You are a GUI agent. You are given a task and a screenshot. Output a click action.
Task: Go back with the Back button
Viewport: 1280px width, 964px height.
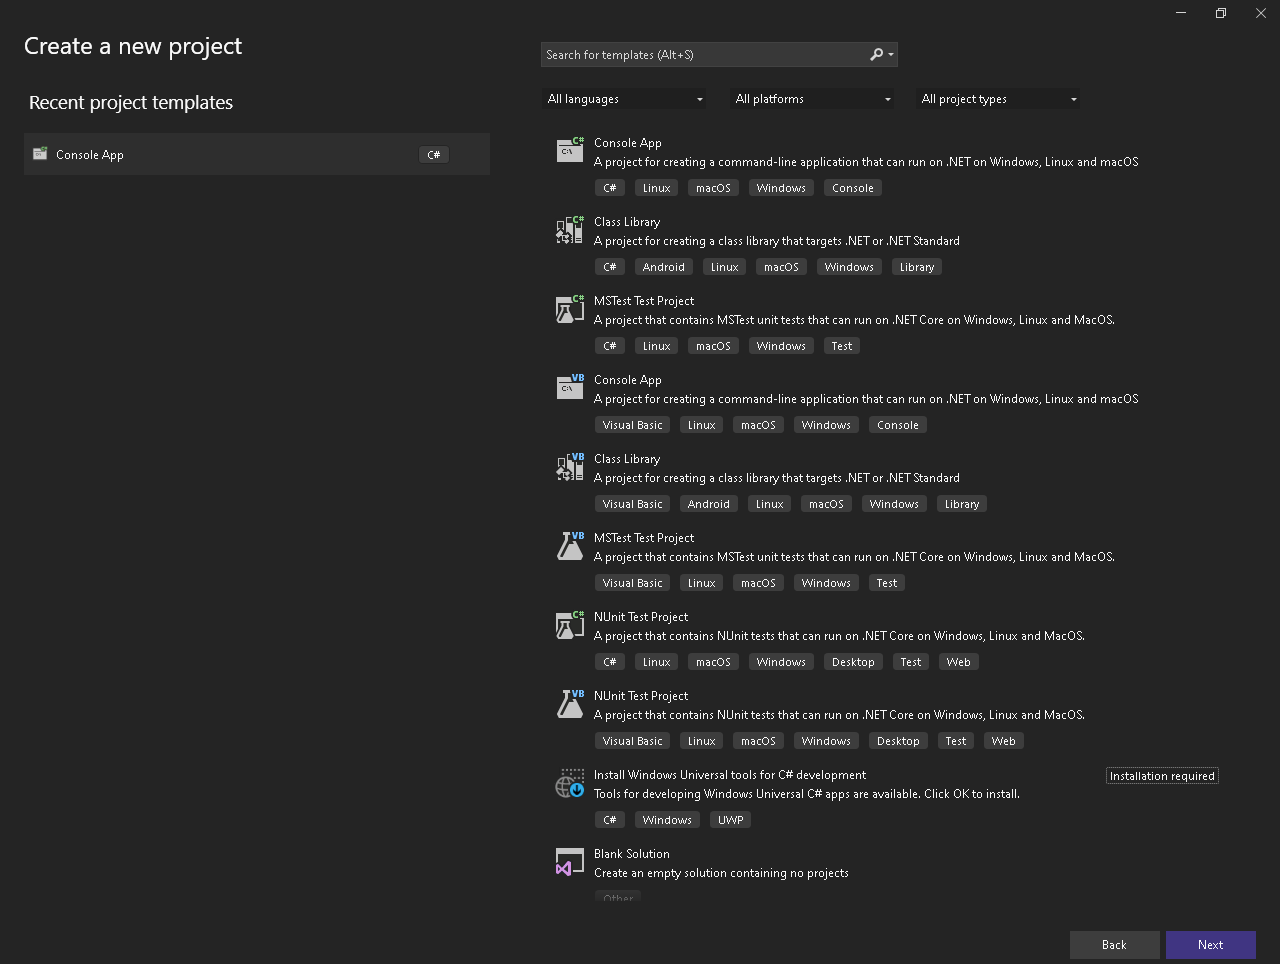point(1114,945)
